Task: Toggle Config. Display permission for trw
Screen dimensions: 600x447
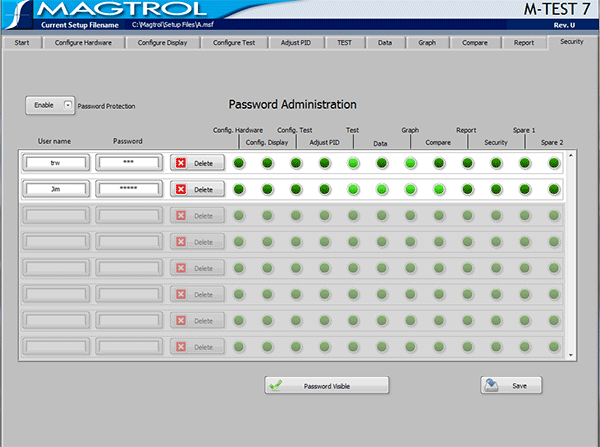Action: point(267,163)
